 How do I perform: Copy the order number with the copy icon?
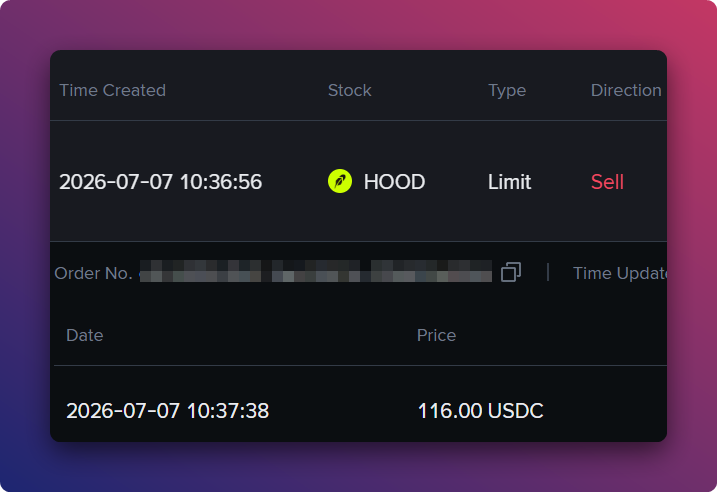[511, 273]
